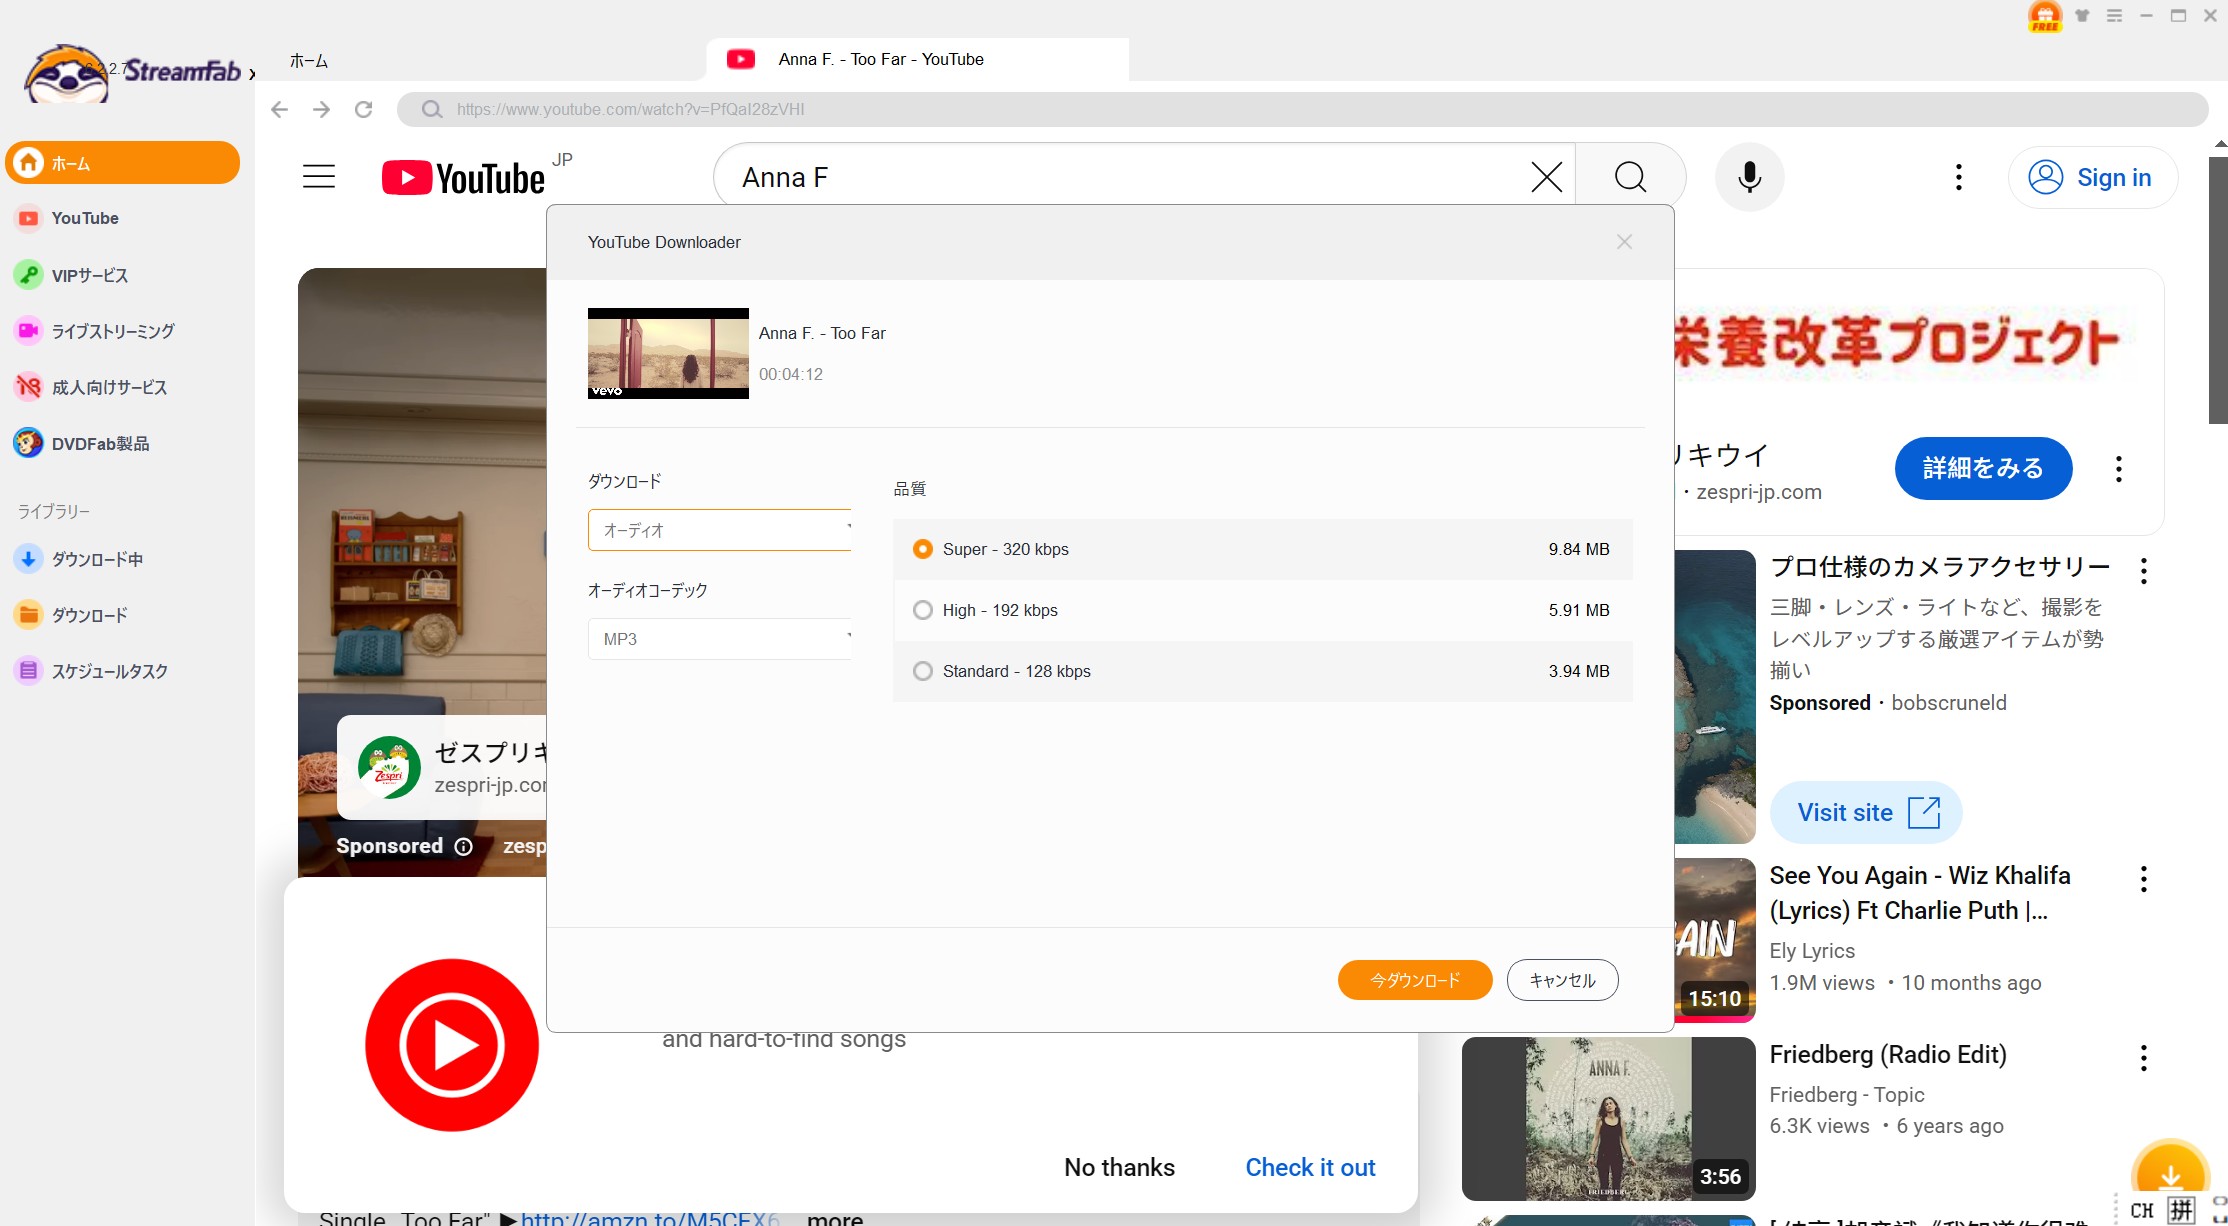2228x1226 pixels.
Task: Click the ダウンロード orange folder icon
Action: (x=28, y=615)
